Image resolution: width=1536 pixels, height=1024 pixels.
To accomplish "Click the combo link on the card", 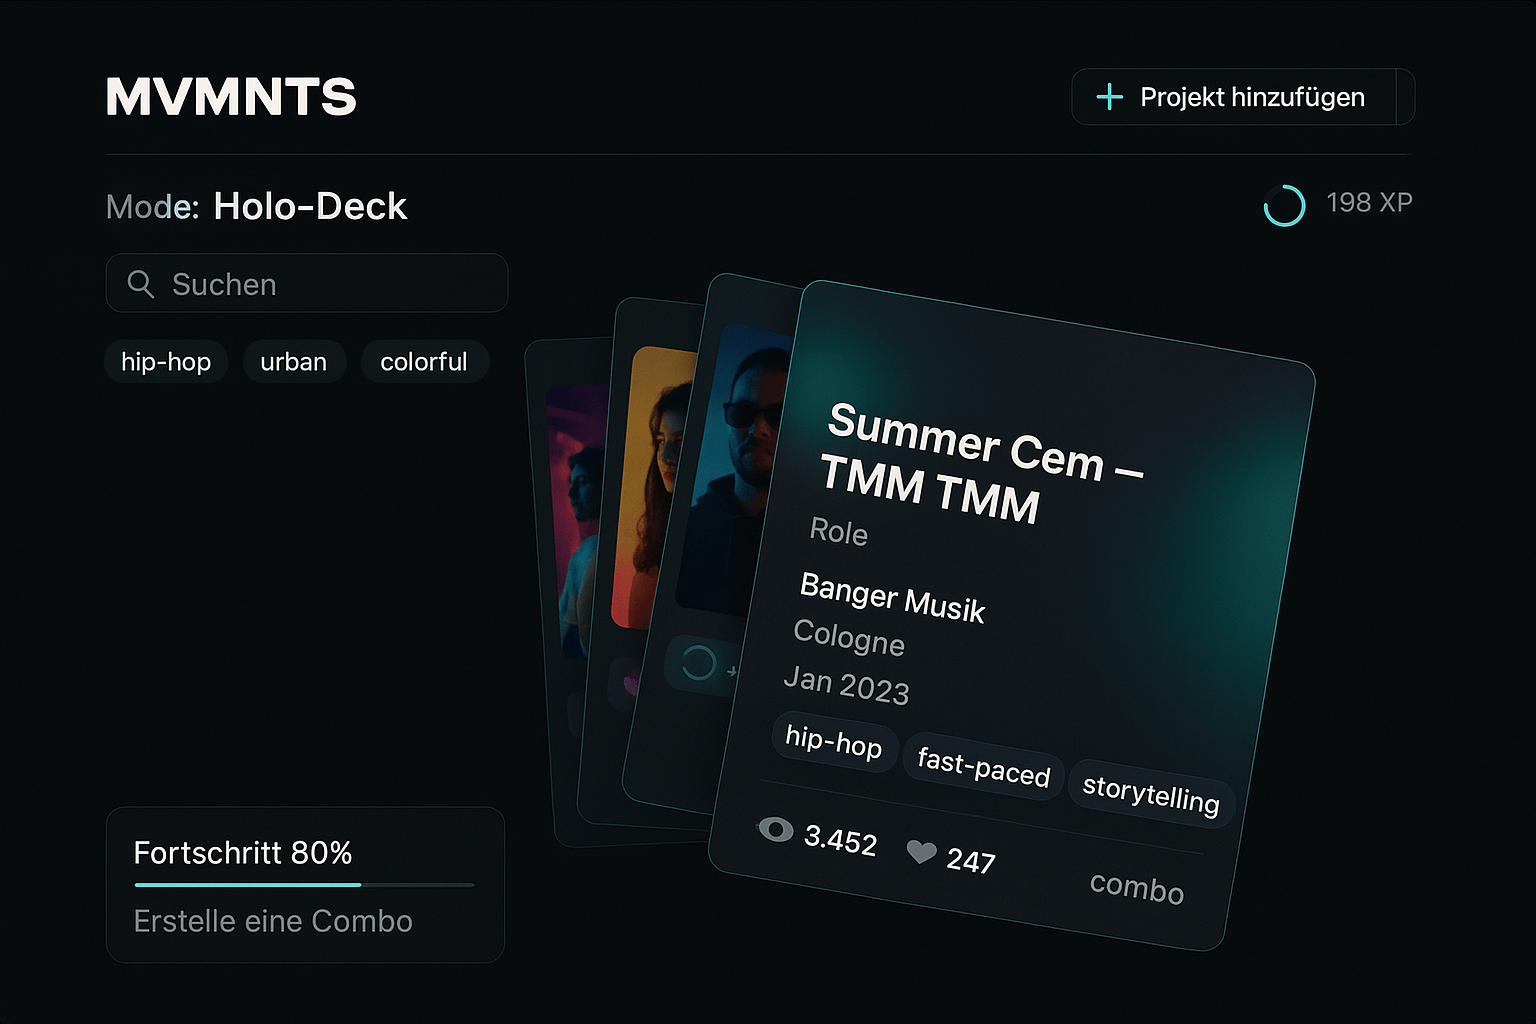I will click(x=1137, y=887).
